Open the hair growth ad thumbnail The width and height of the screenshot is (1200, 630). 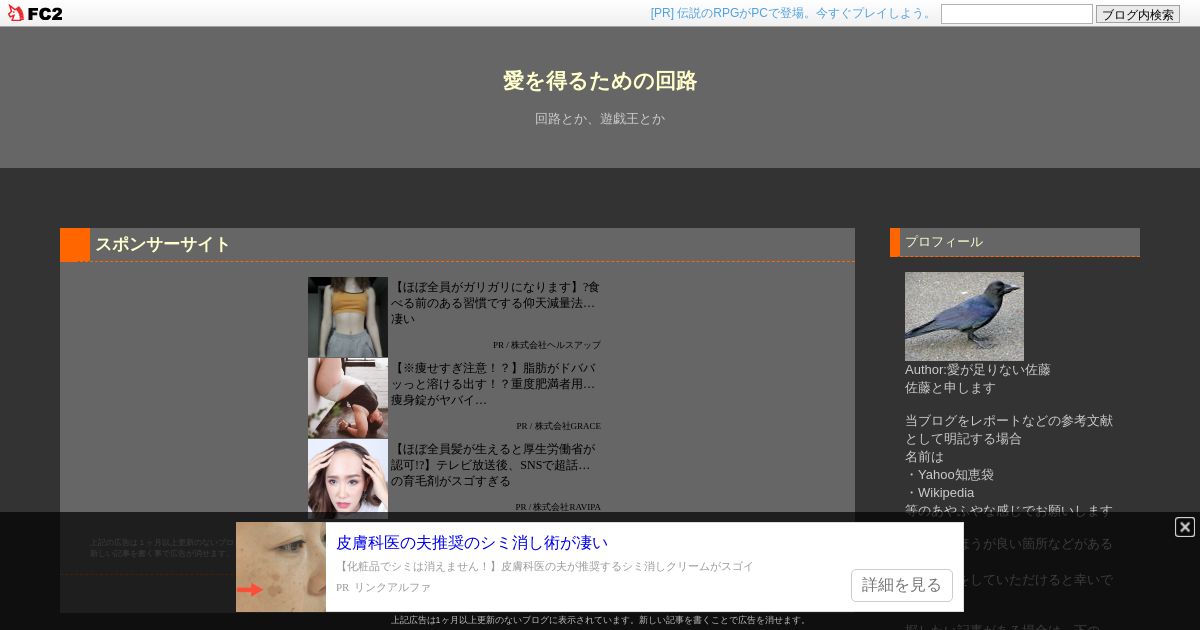[x=348, y=479]
